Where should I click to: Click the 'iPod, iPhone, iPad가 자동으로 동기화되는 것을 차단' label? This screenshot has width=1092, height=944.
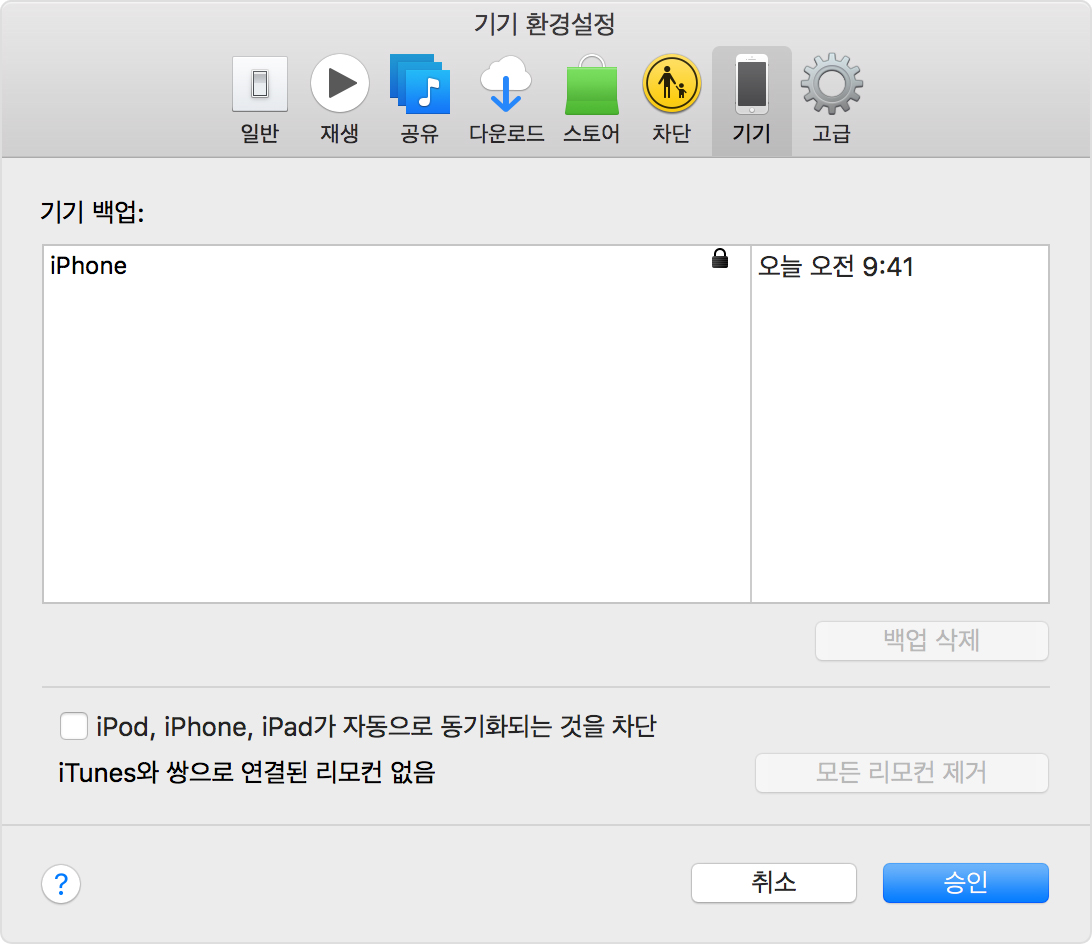click(x=376, y=726)
